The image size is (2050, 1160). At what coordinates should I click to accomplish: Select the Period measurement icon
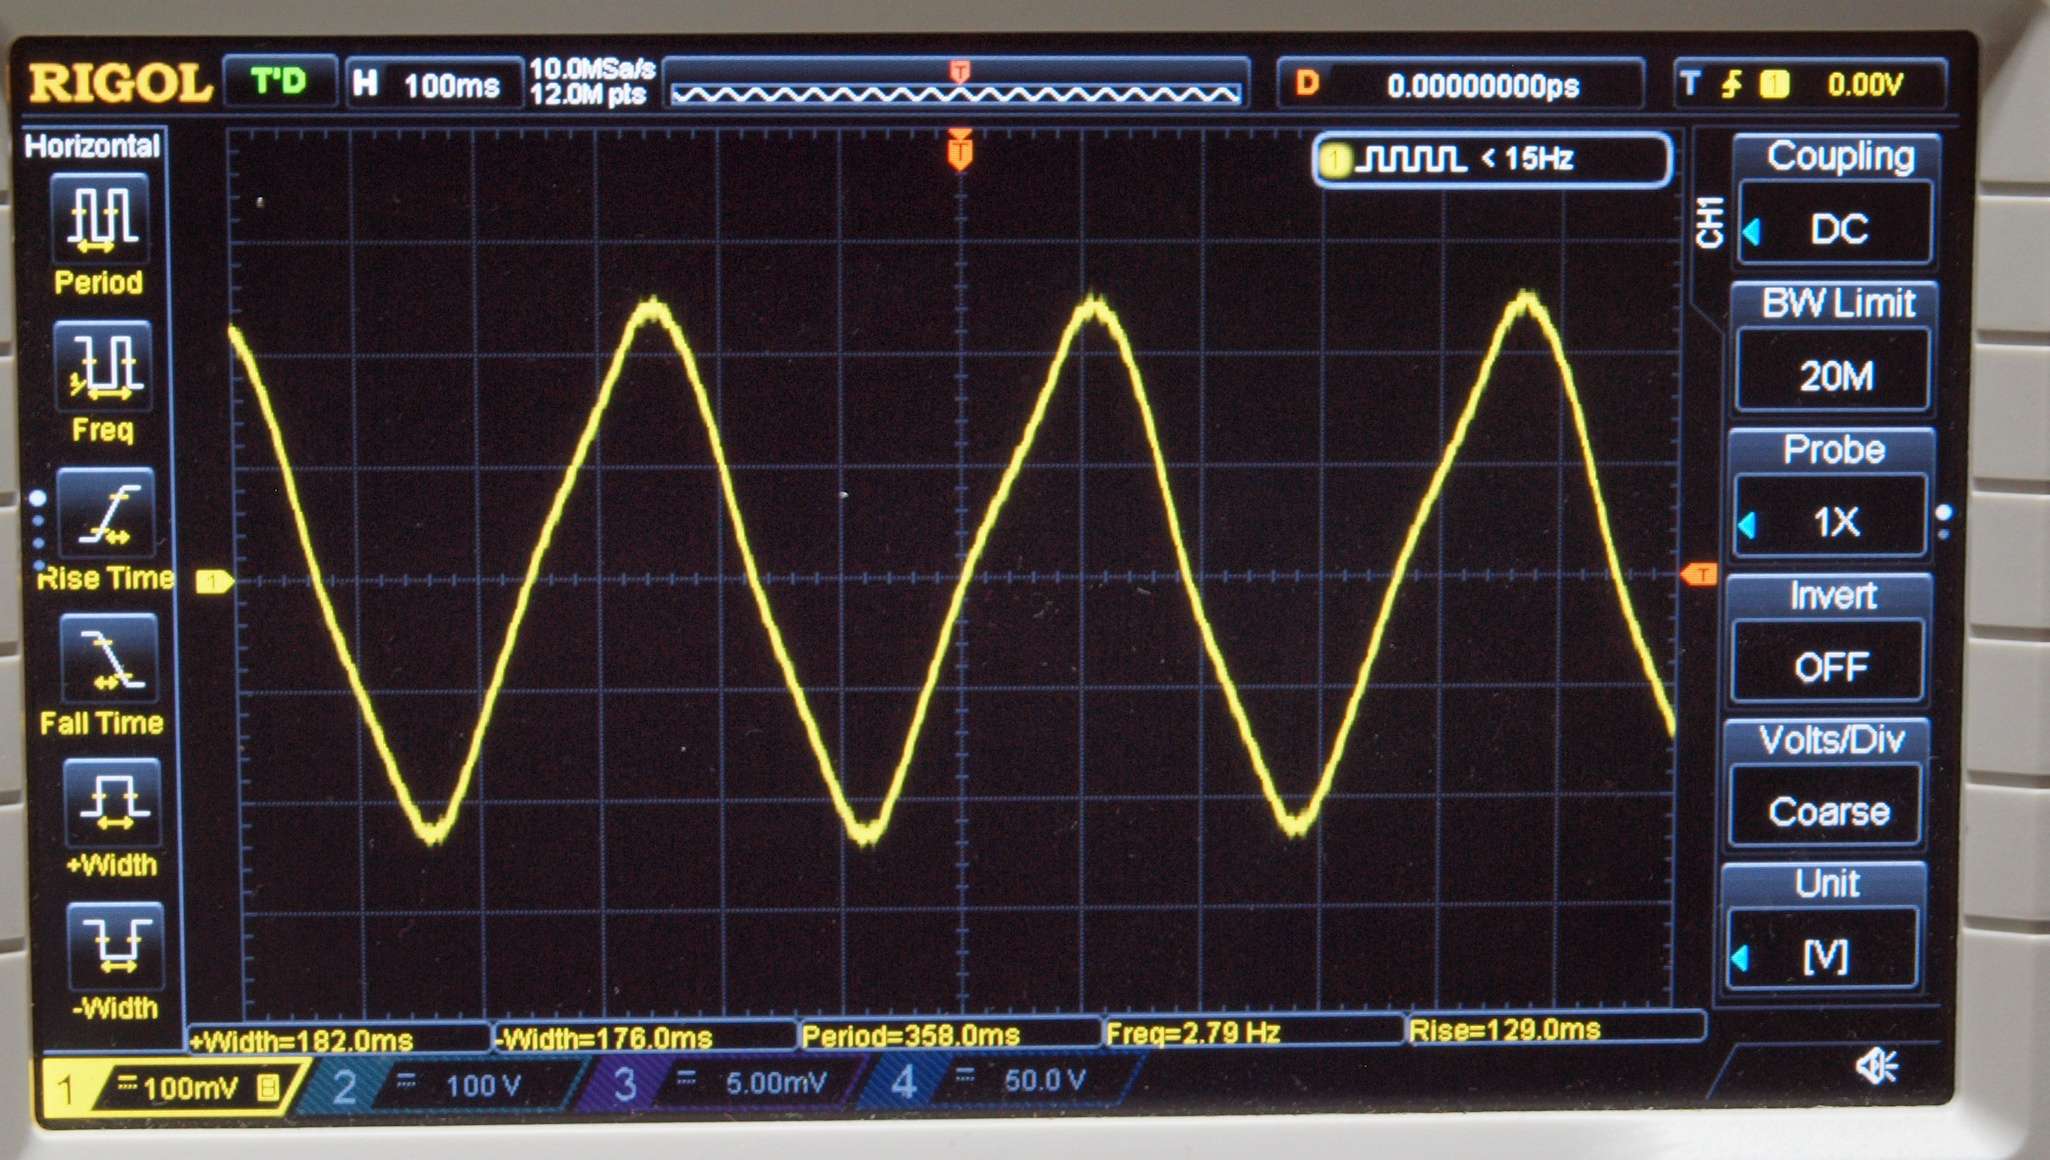click(x=100, y=218)
